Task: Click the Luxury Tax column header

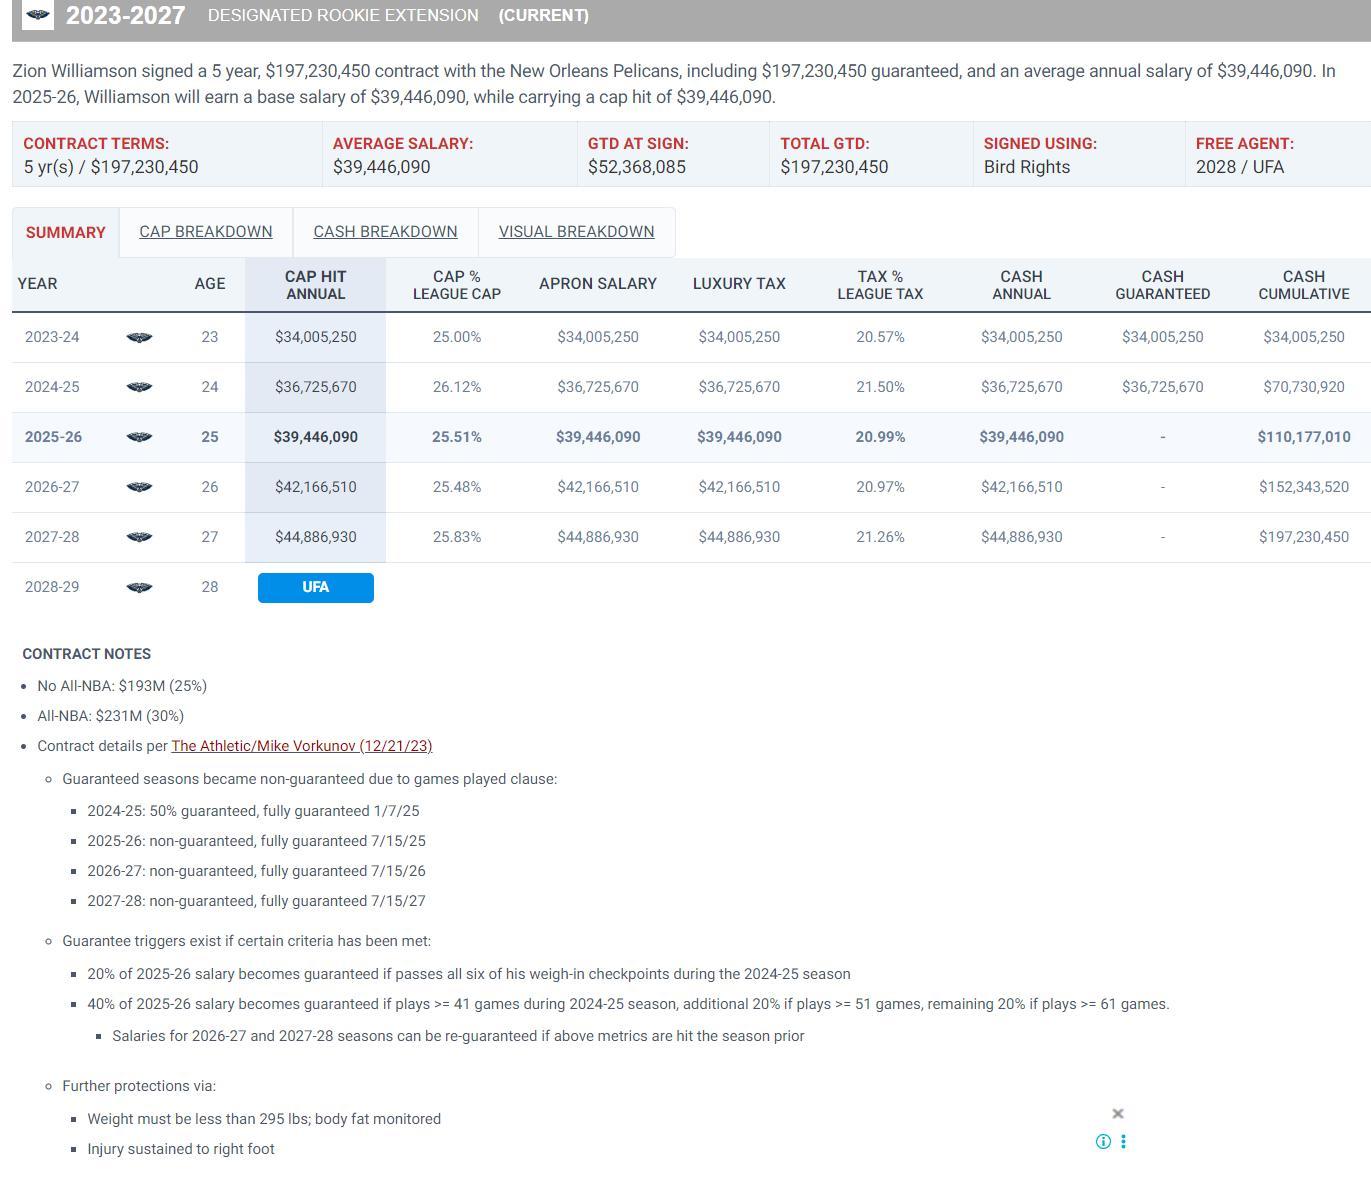Action: pyautogui.click(x=738, y=284)
